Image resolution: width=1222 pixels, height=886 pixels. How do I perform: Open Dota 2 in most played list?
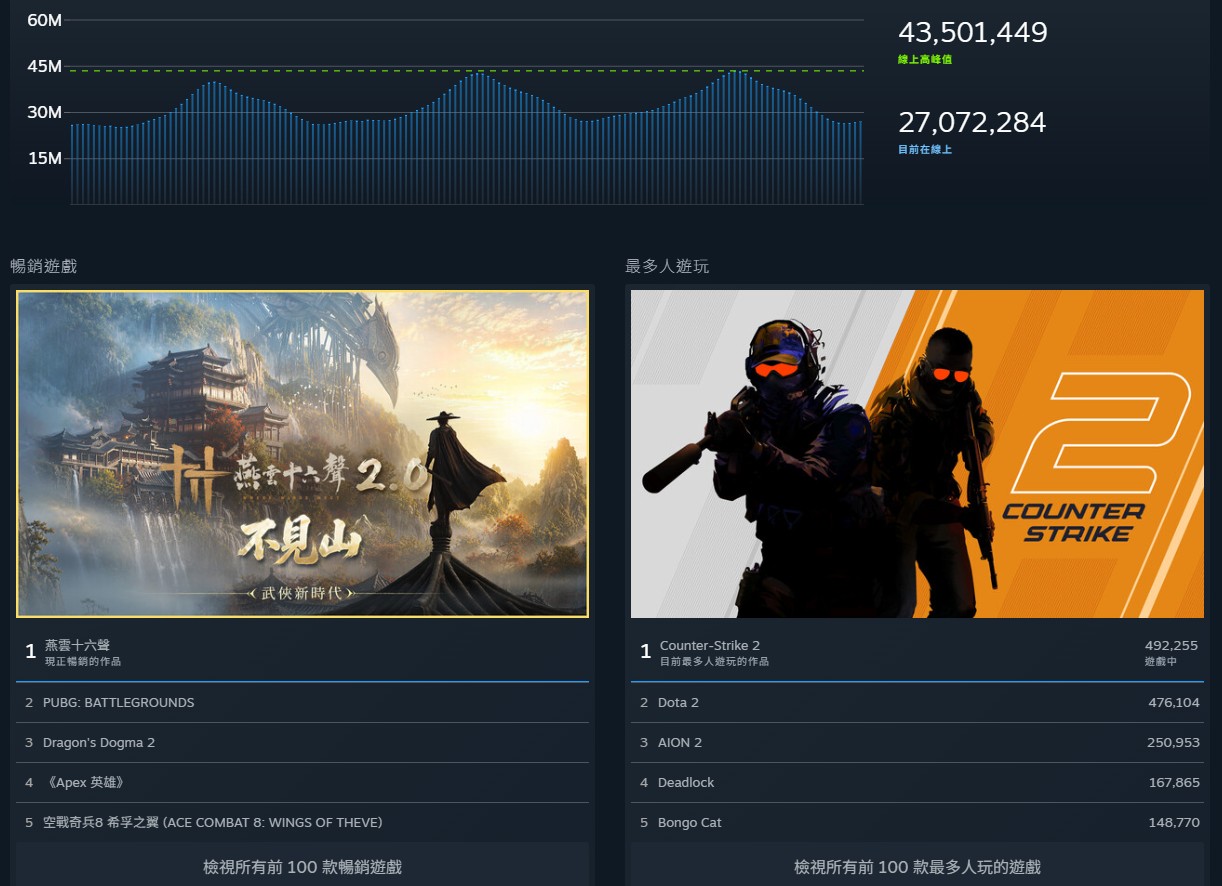pos(917,703)
